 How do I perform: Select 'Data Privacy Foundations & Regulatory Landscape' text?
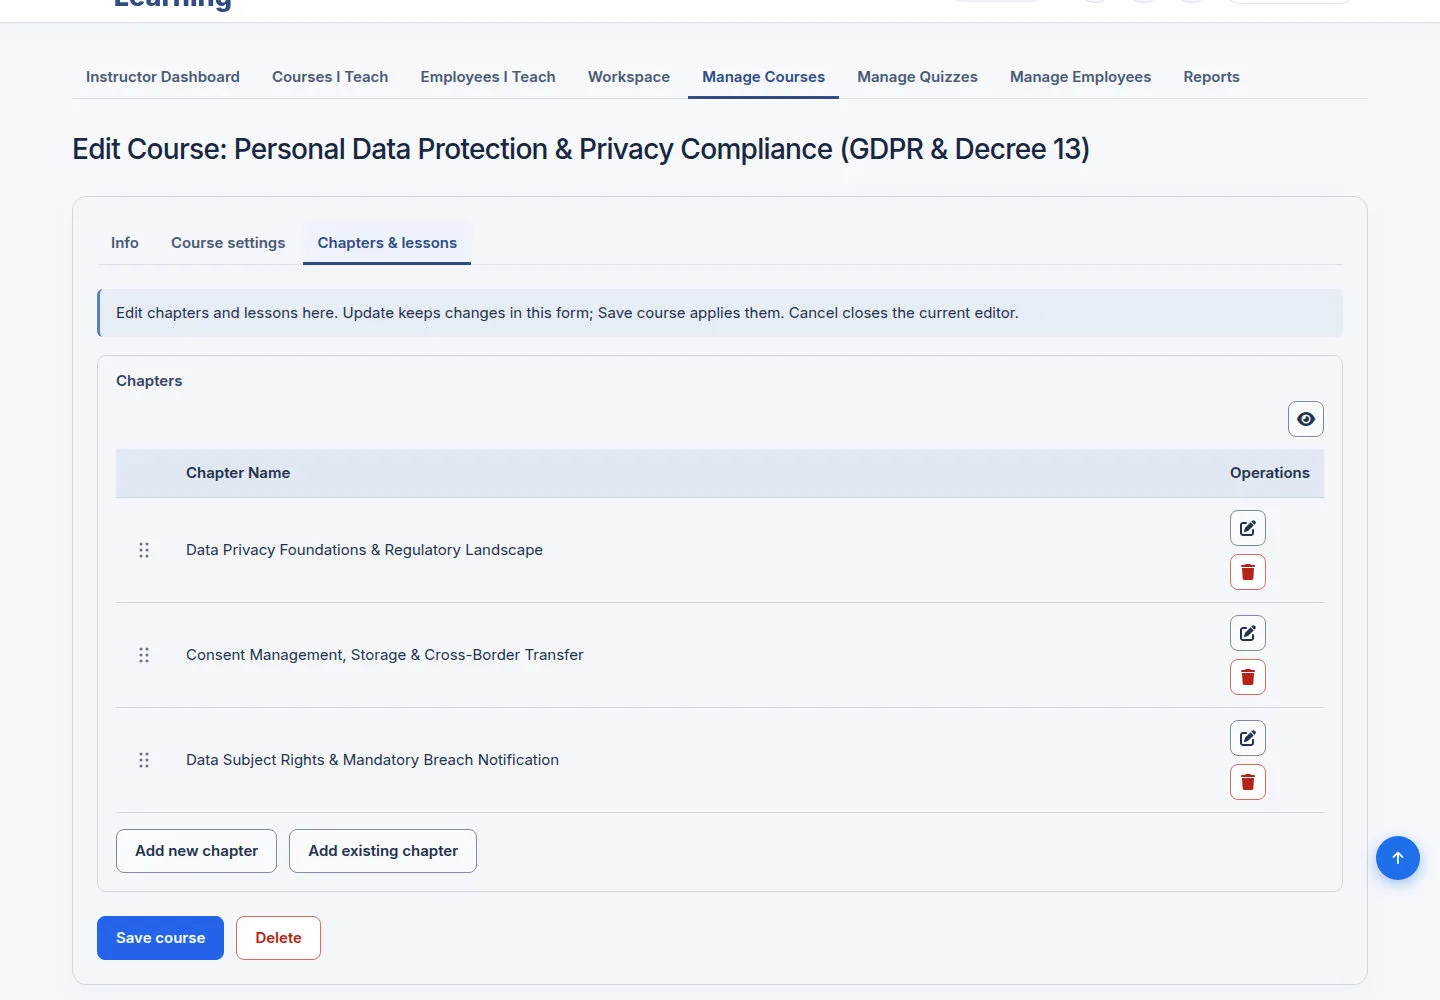click(364, 550)
